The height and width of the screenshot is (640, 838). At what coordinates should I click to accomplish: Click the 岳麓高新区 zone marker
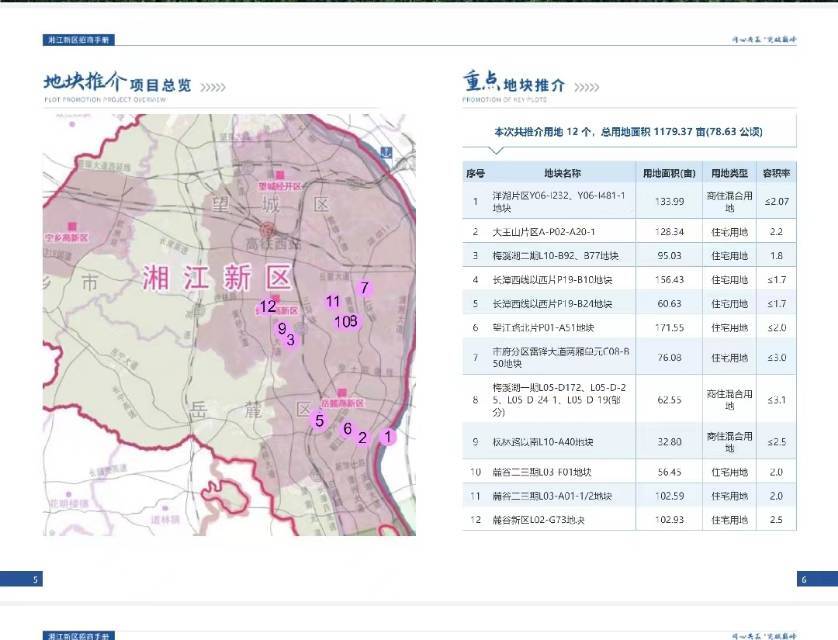pos(342,391)
